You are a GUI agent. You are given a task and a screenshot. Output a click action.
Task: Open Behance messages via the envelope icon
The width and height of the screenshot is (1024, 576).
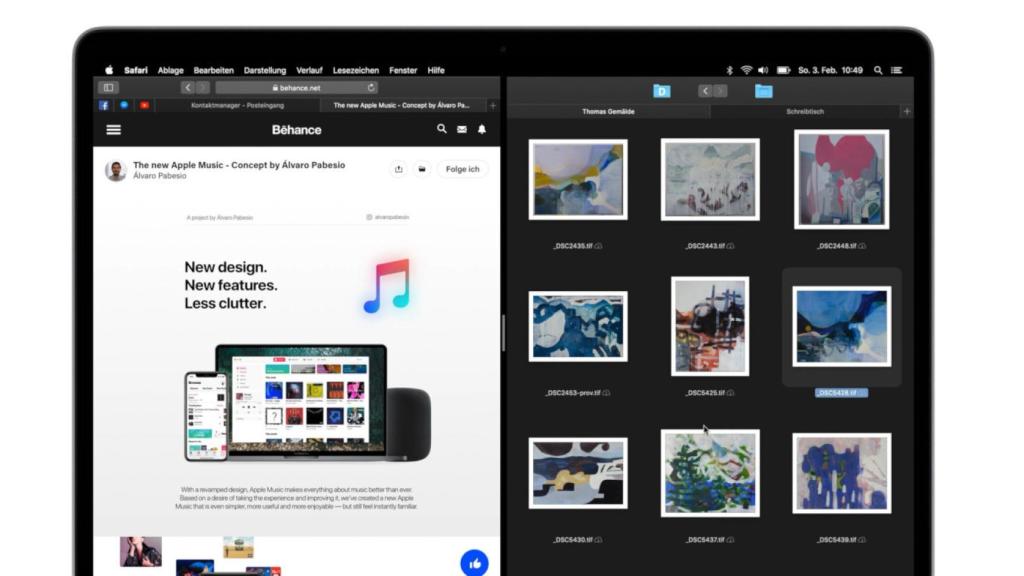click(462, 130)
